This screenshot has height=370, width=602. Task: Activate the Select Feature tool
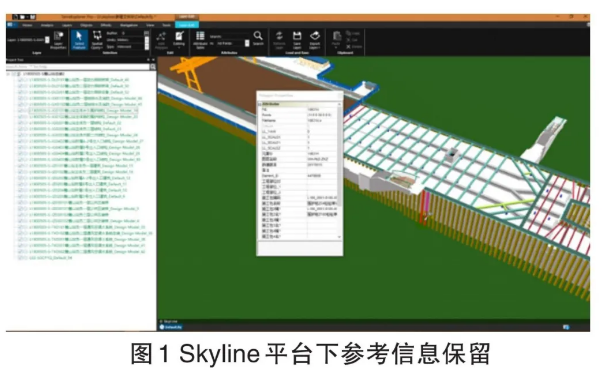point(79,40)
